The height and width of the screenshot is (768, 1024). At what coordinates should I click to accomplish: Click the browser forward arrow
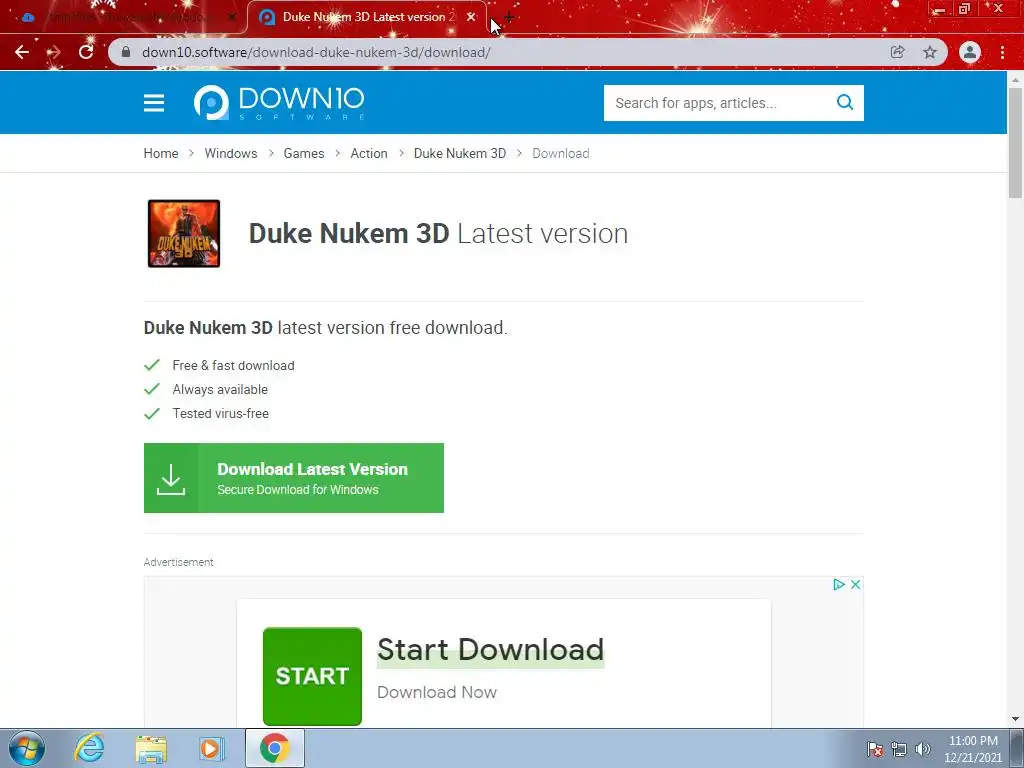pos(54,52)
